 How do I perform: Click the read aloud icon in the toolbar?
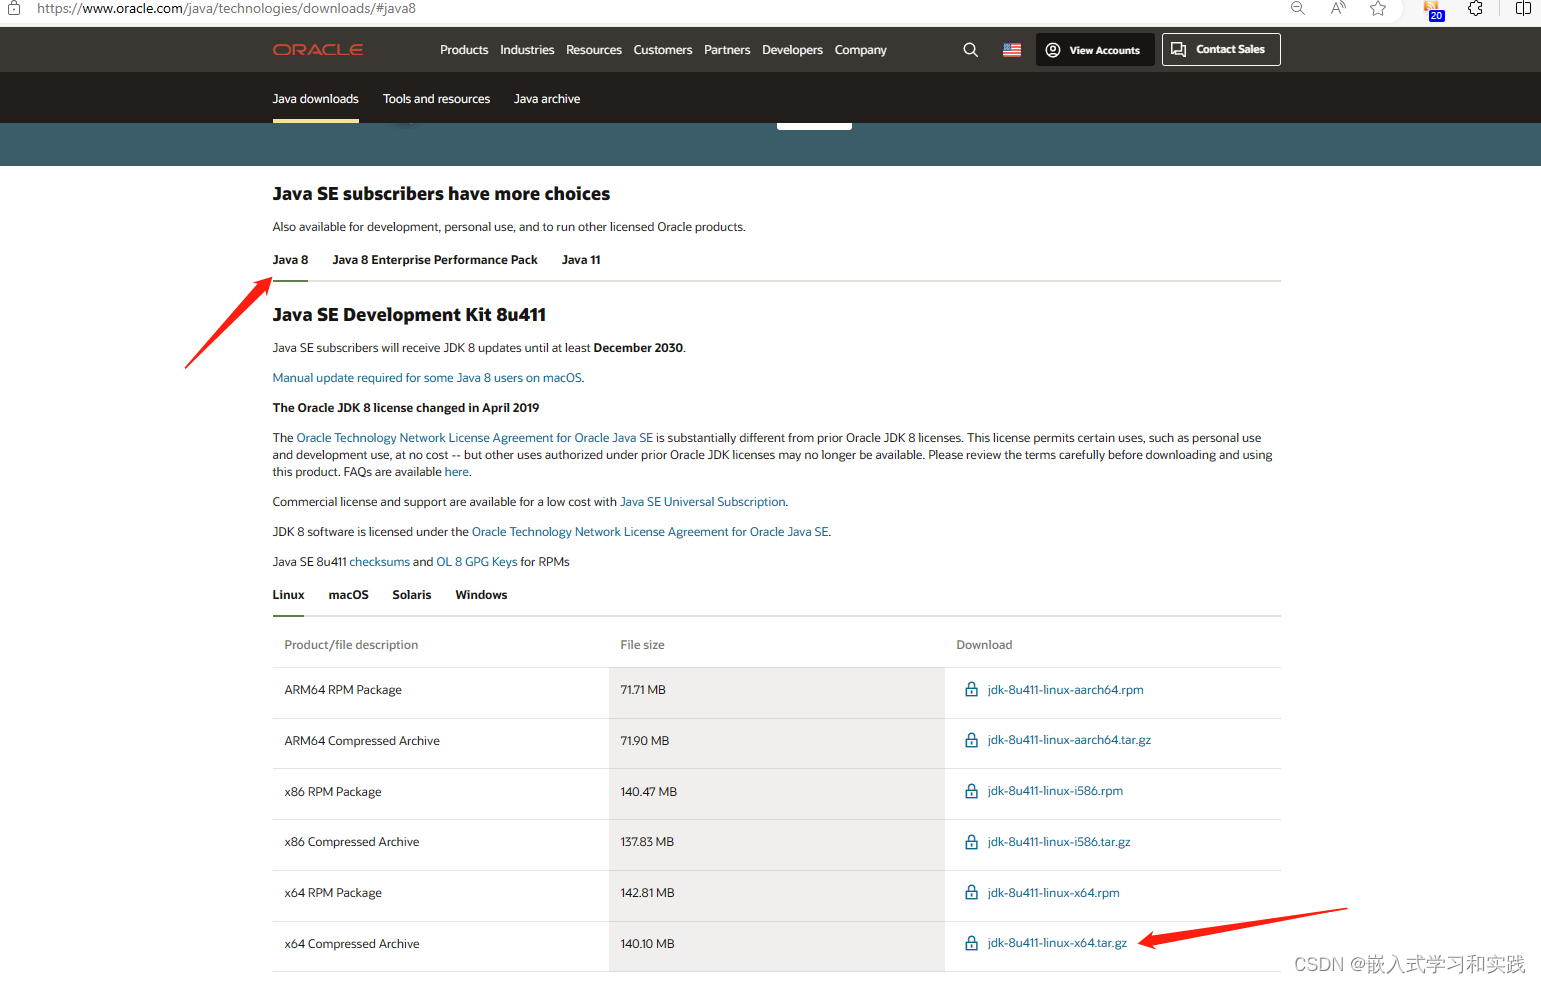coord(1337,8)
